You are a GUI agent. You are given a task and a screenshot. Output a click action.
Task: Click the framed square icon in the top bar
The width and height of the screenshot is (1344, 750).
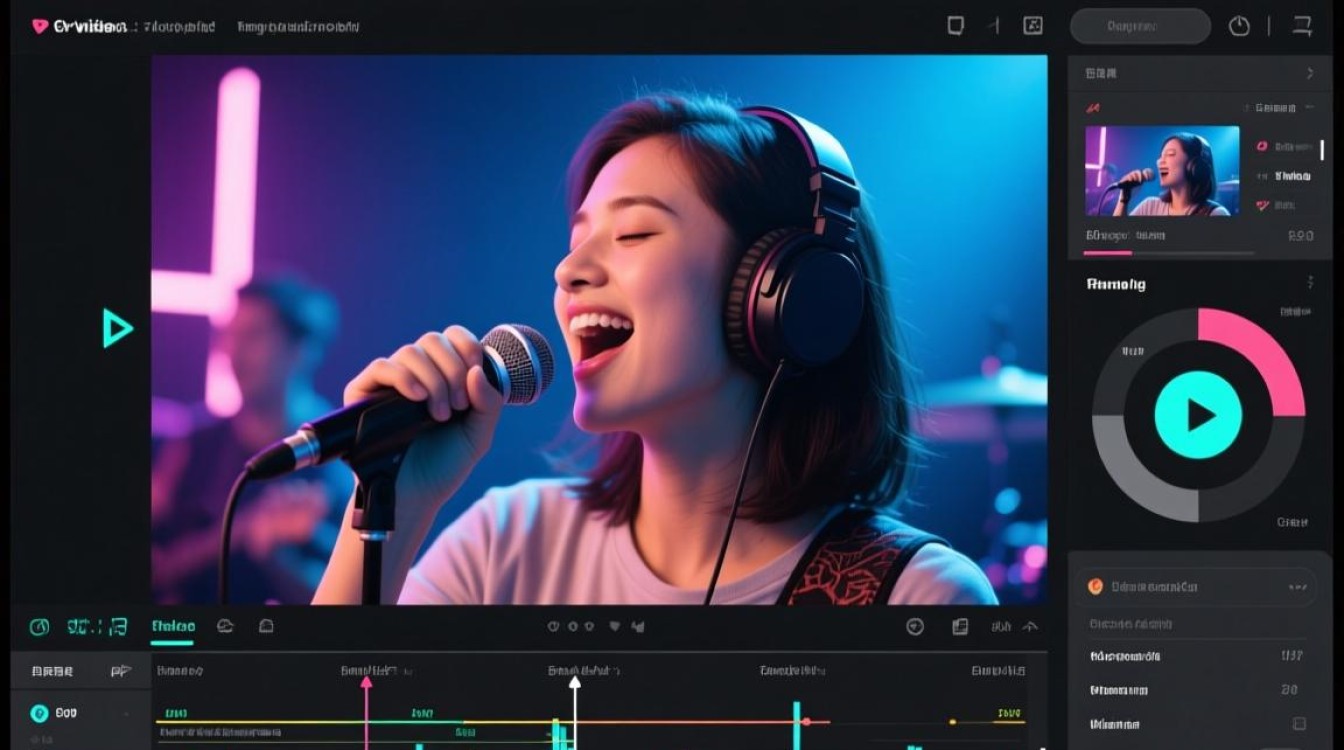(1033, 26)
